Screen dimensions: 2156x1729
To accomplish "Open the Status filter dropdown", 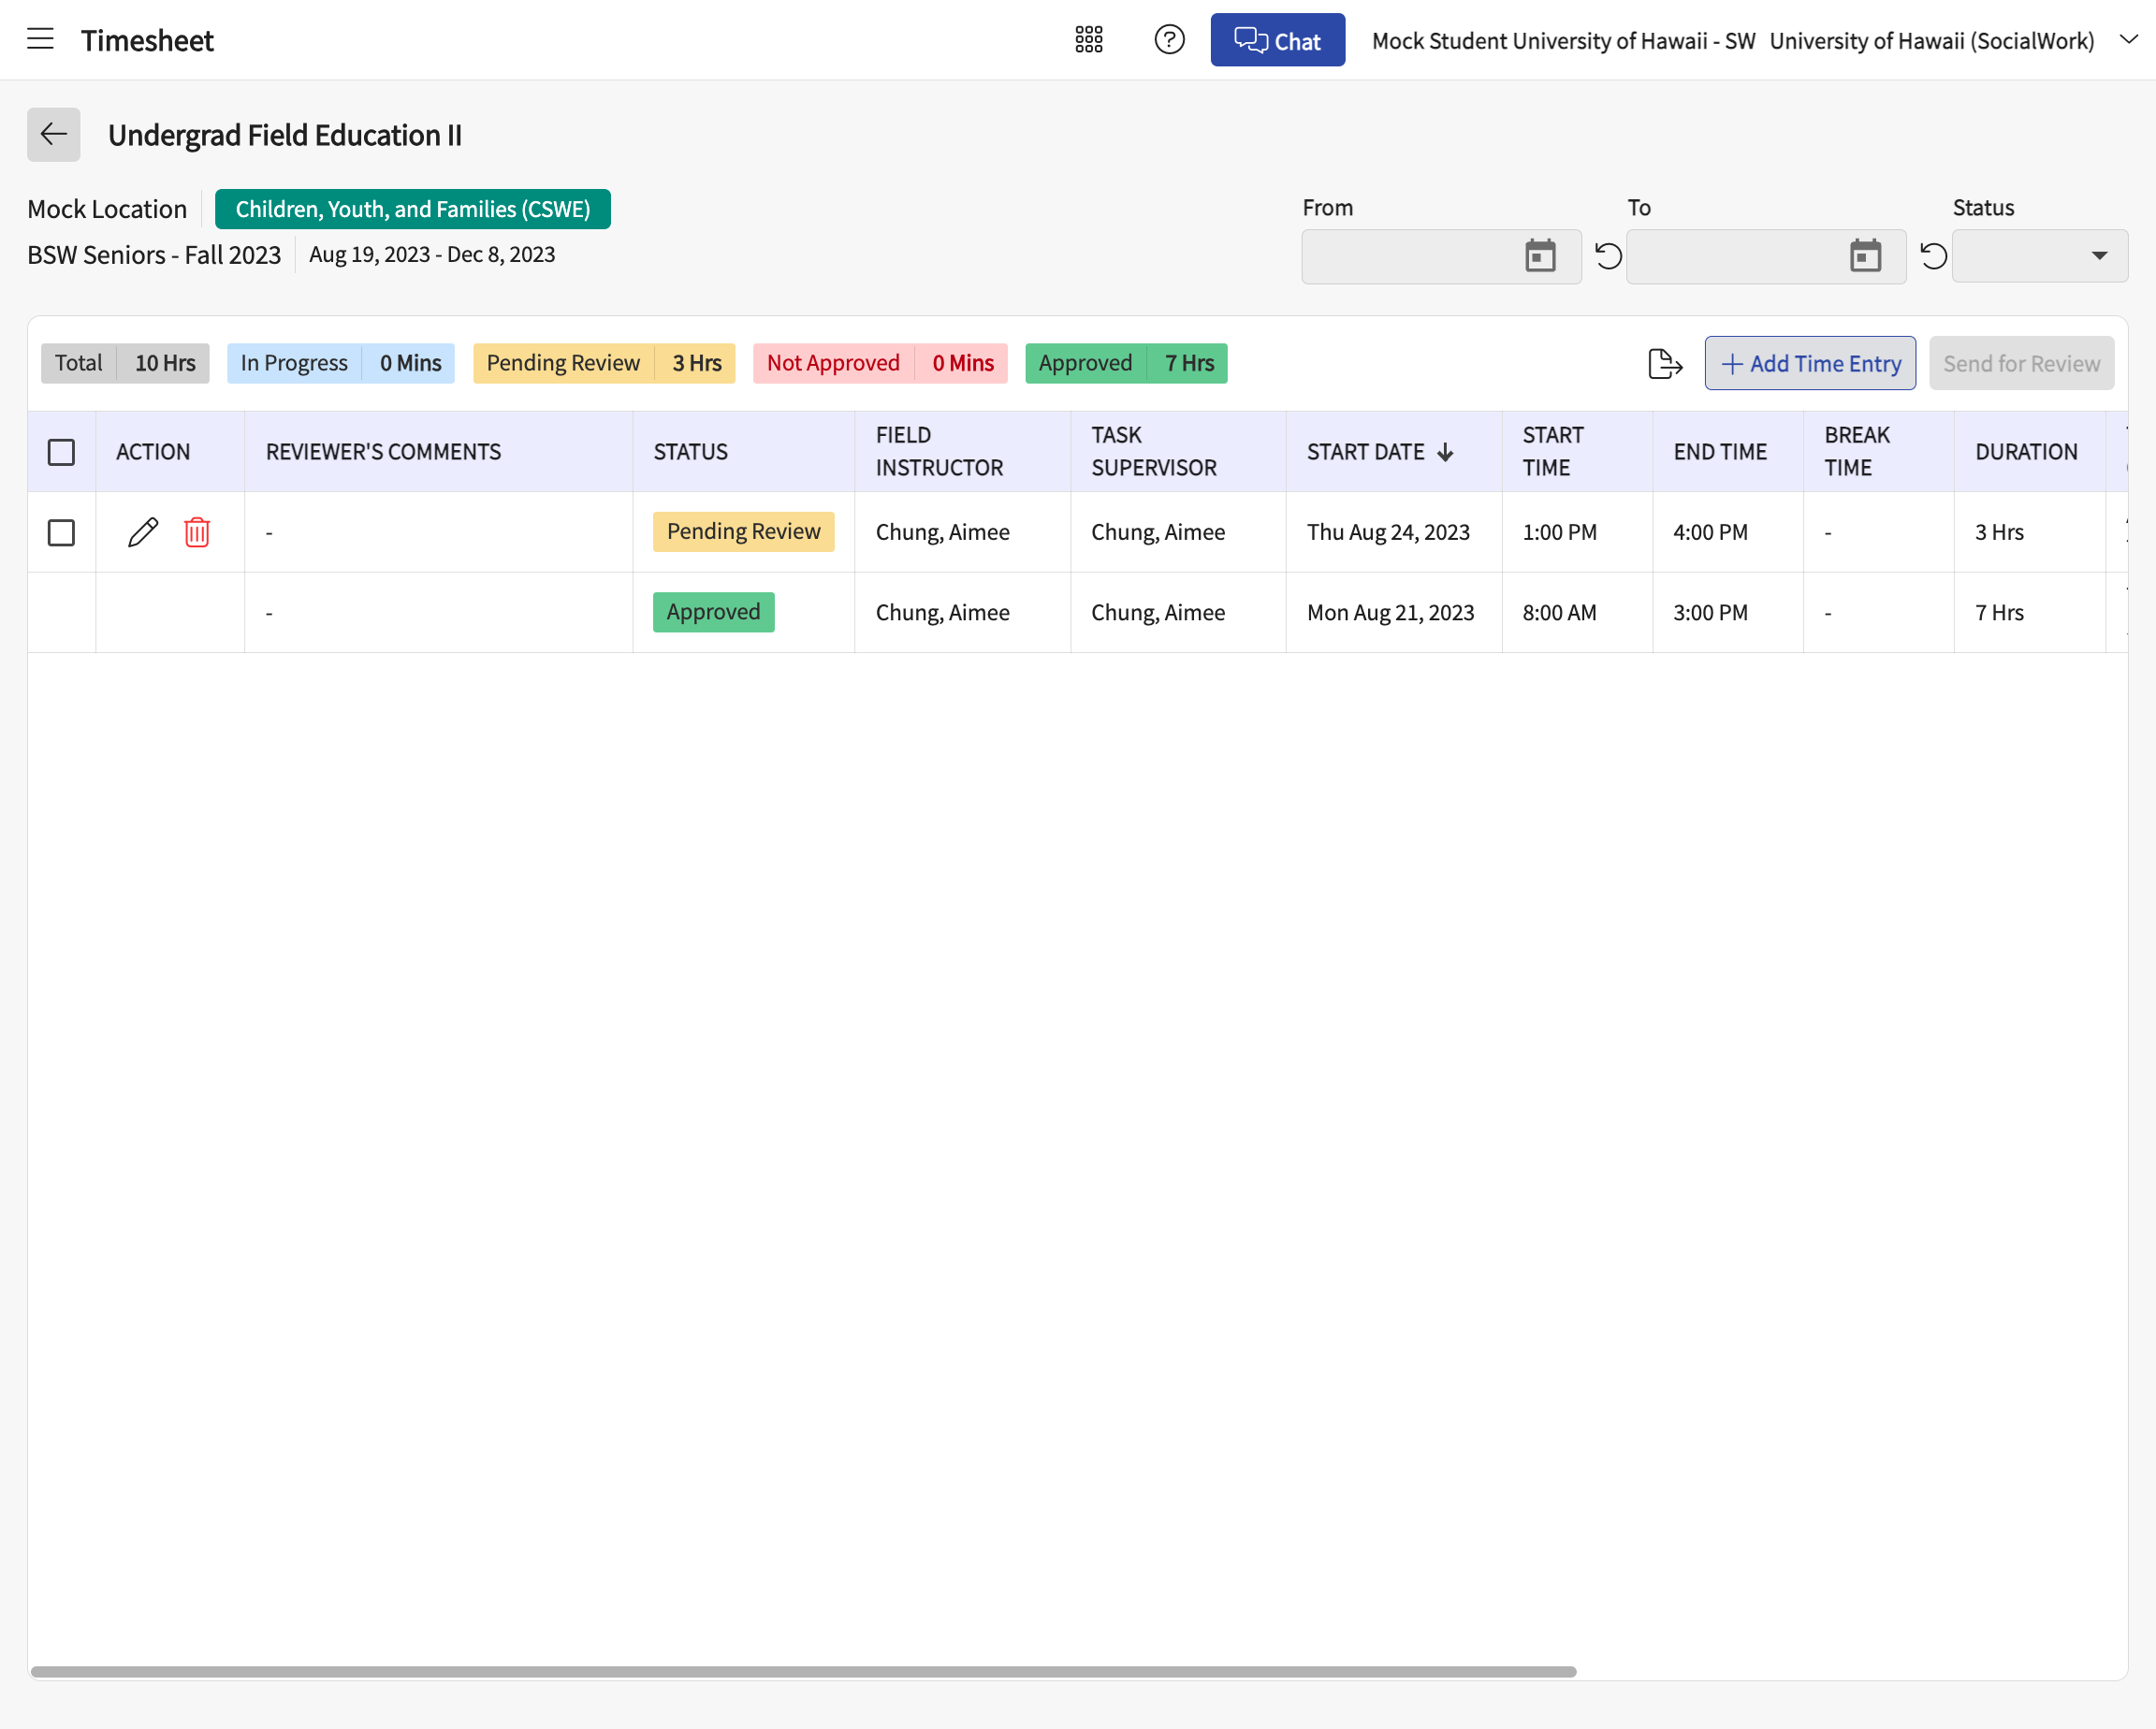I will 2039,256.
